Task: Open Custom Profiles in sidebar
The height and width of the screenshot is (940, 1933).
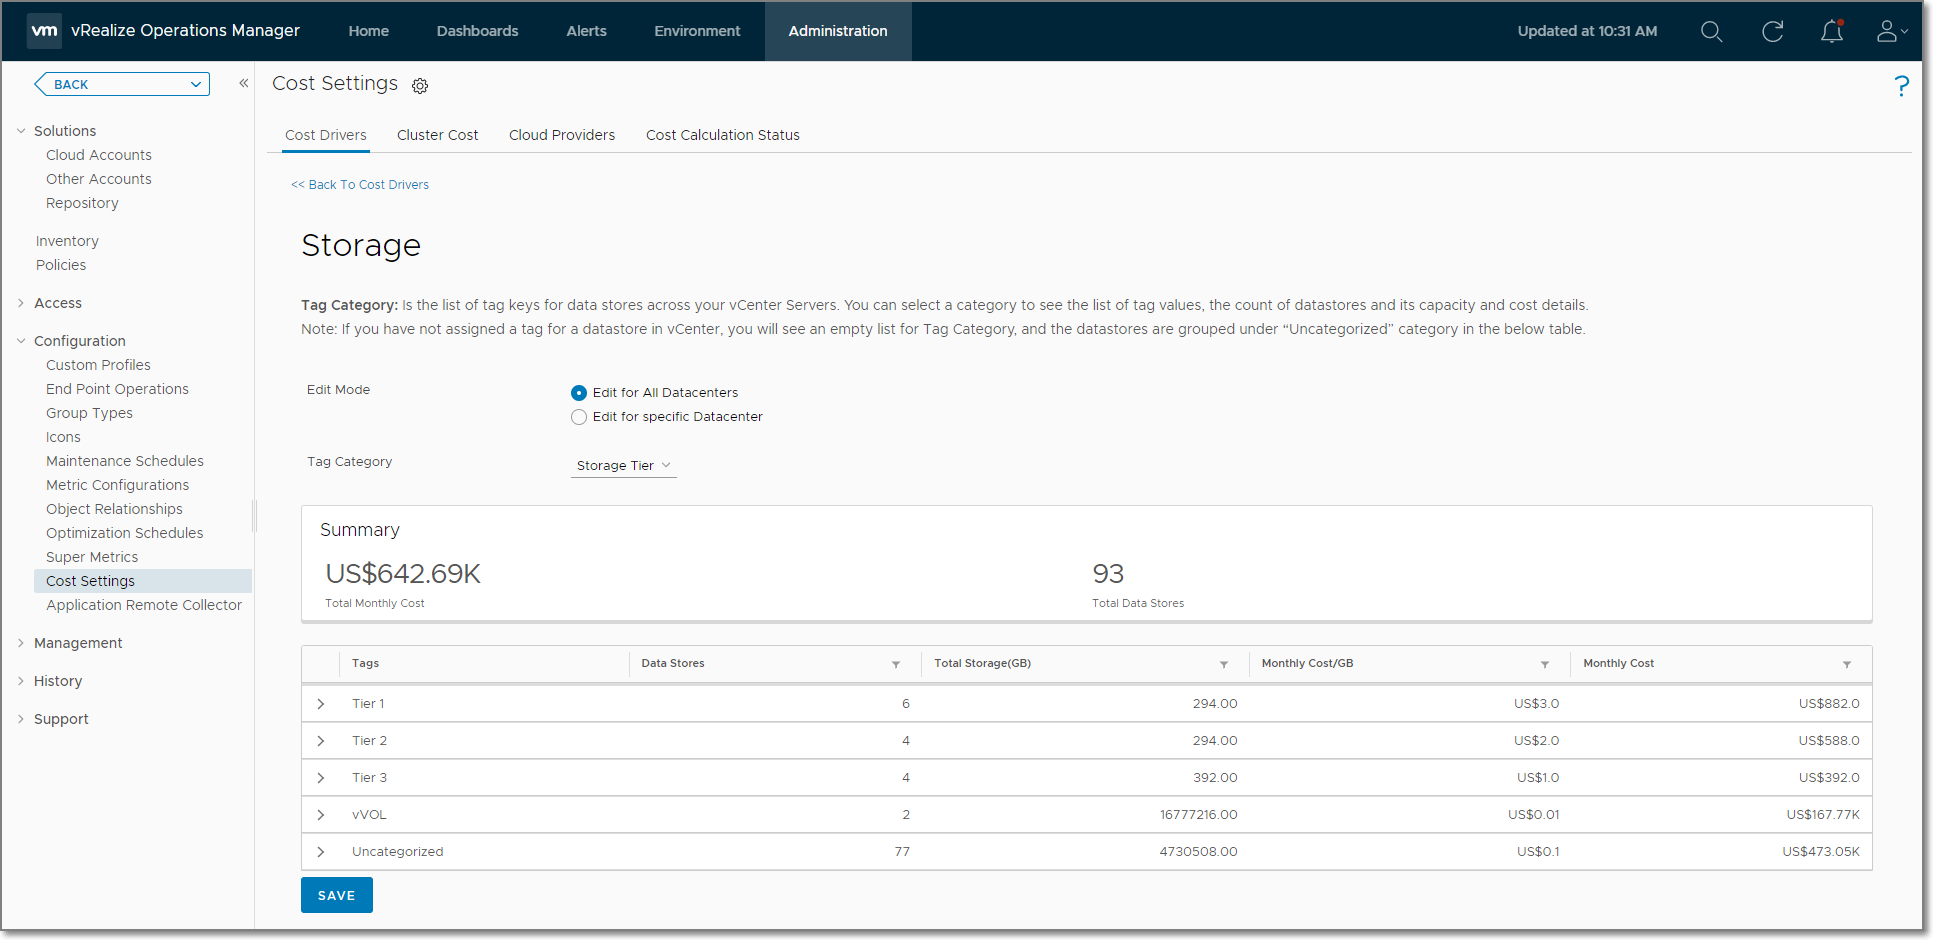Action: tap(98, 365)
